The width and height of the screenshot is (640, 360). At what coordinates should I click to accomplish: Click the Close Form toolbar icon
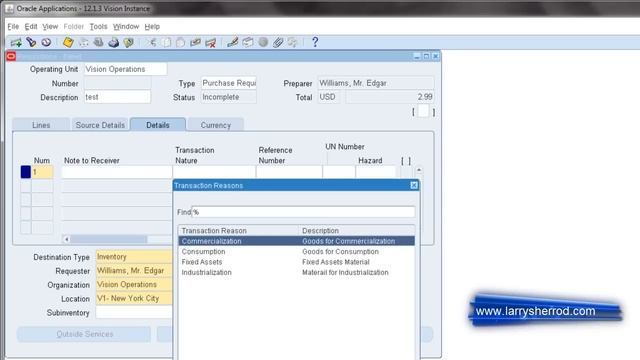pos(129,42)
